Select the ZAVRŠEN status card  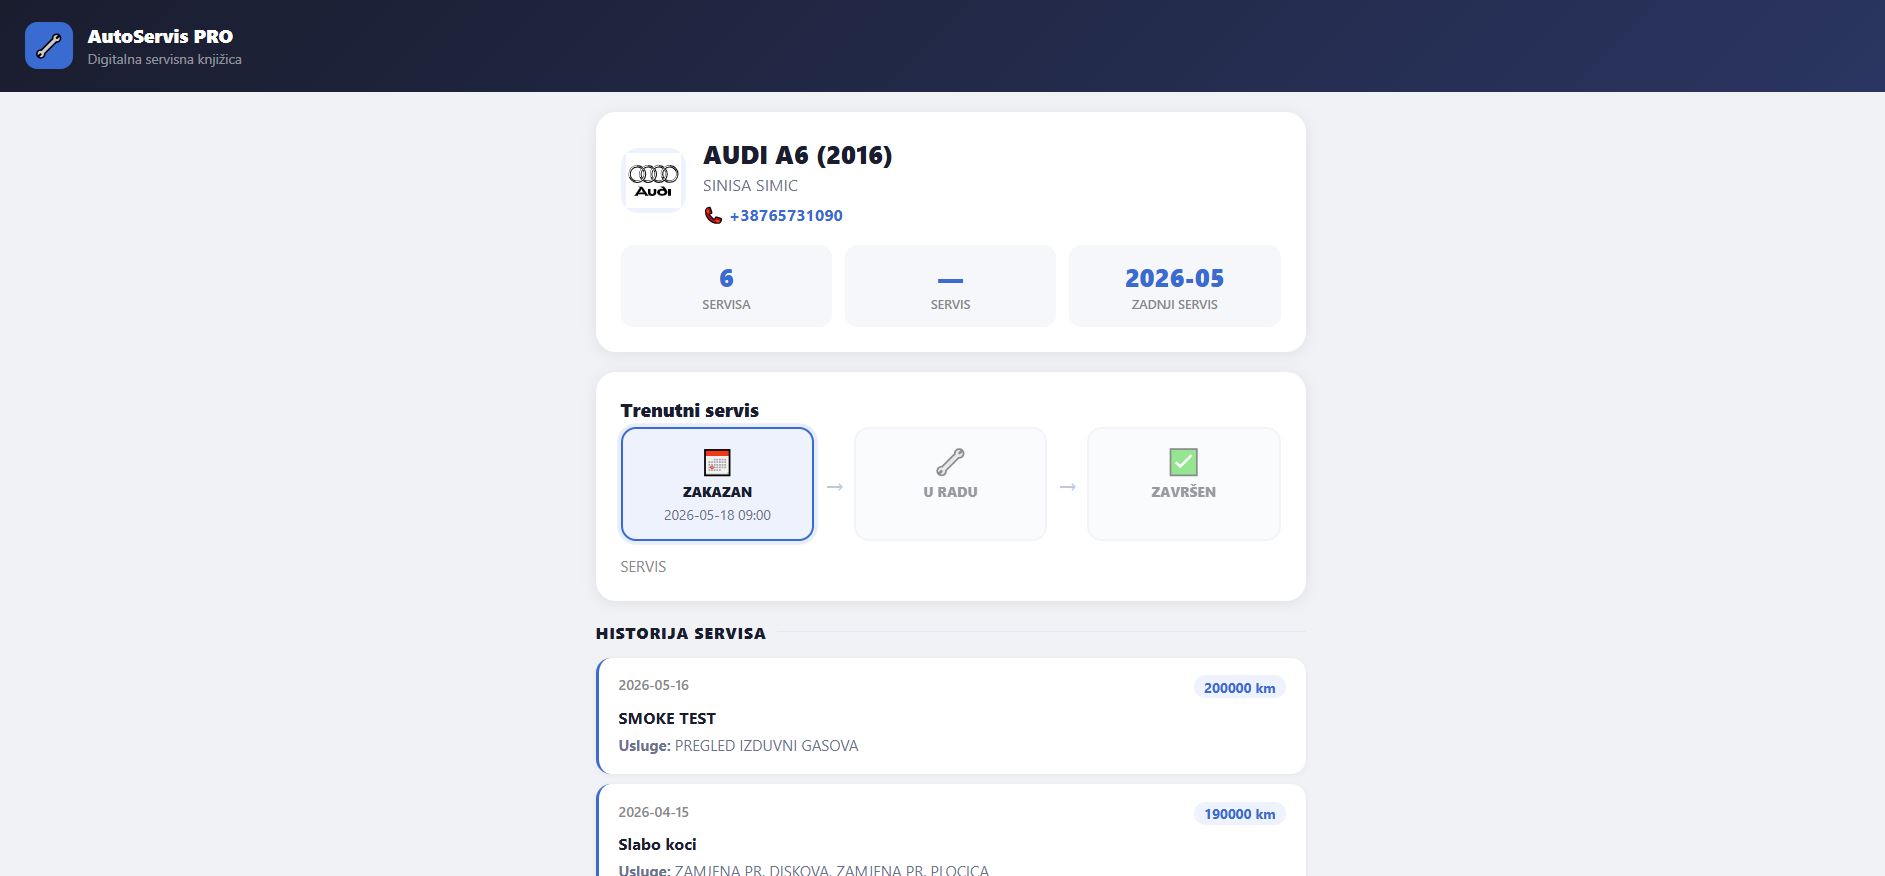[1184, 484]
